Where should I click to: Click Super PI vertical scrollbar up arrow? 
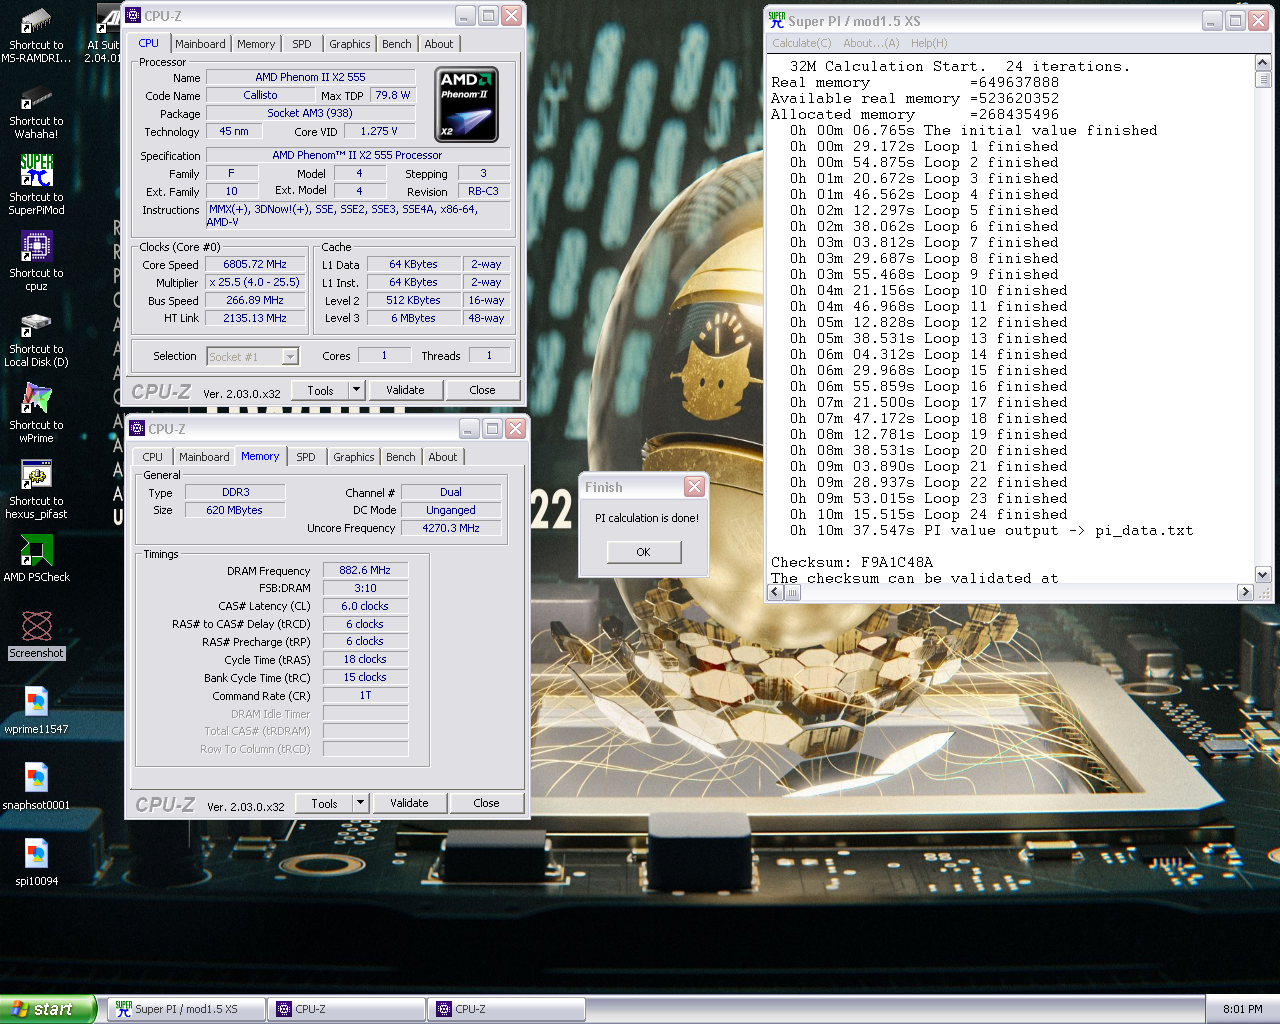1263,63
